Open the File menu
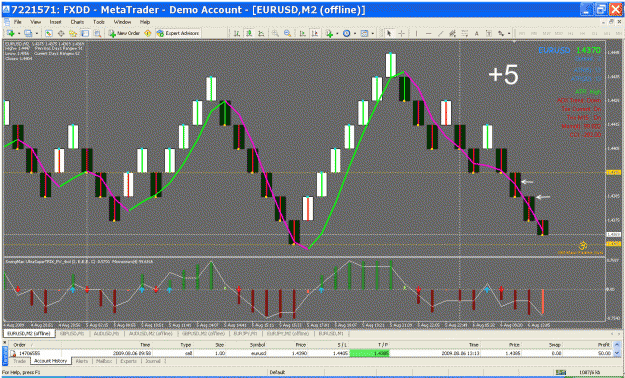This screenshot has width=625, height=378. pos(18,22)
